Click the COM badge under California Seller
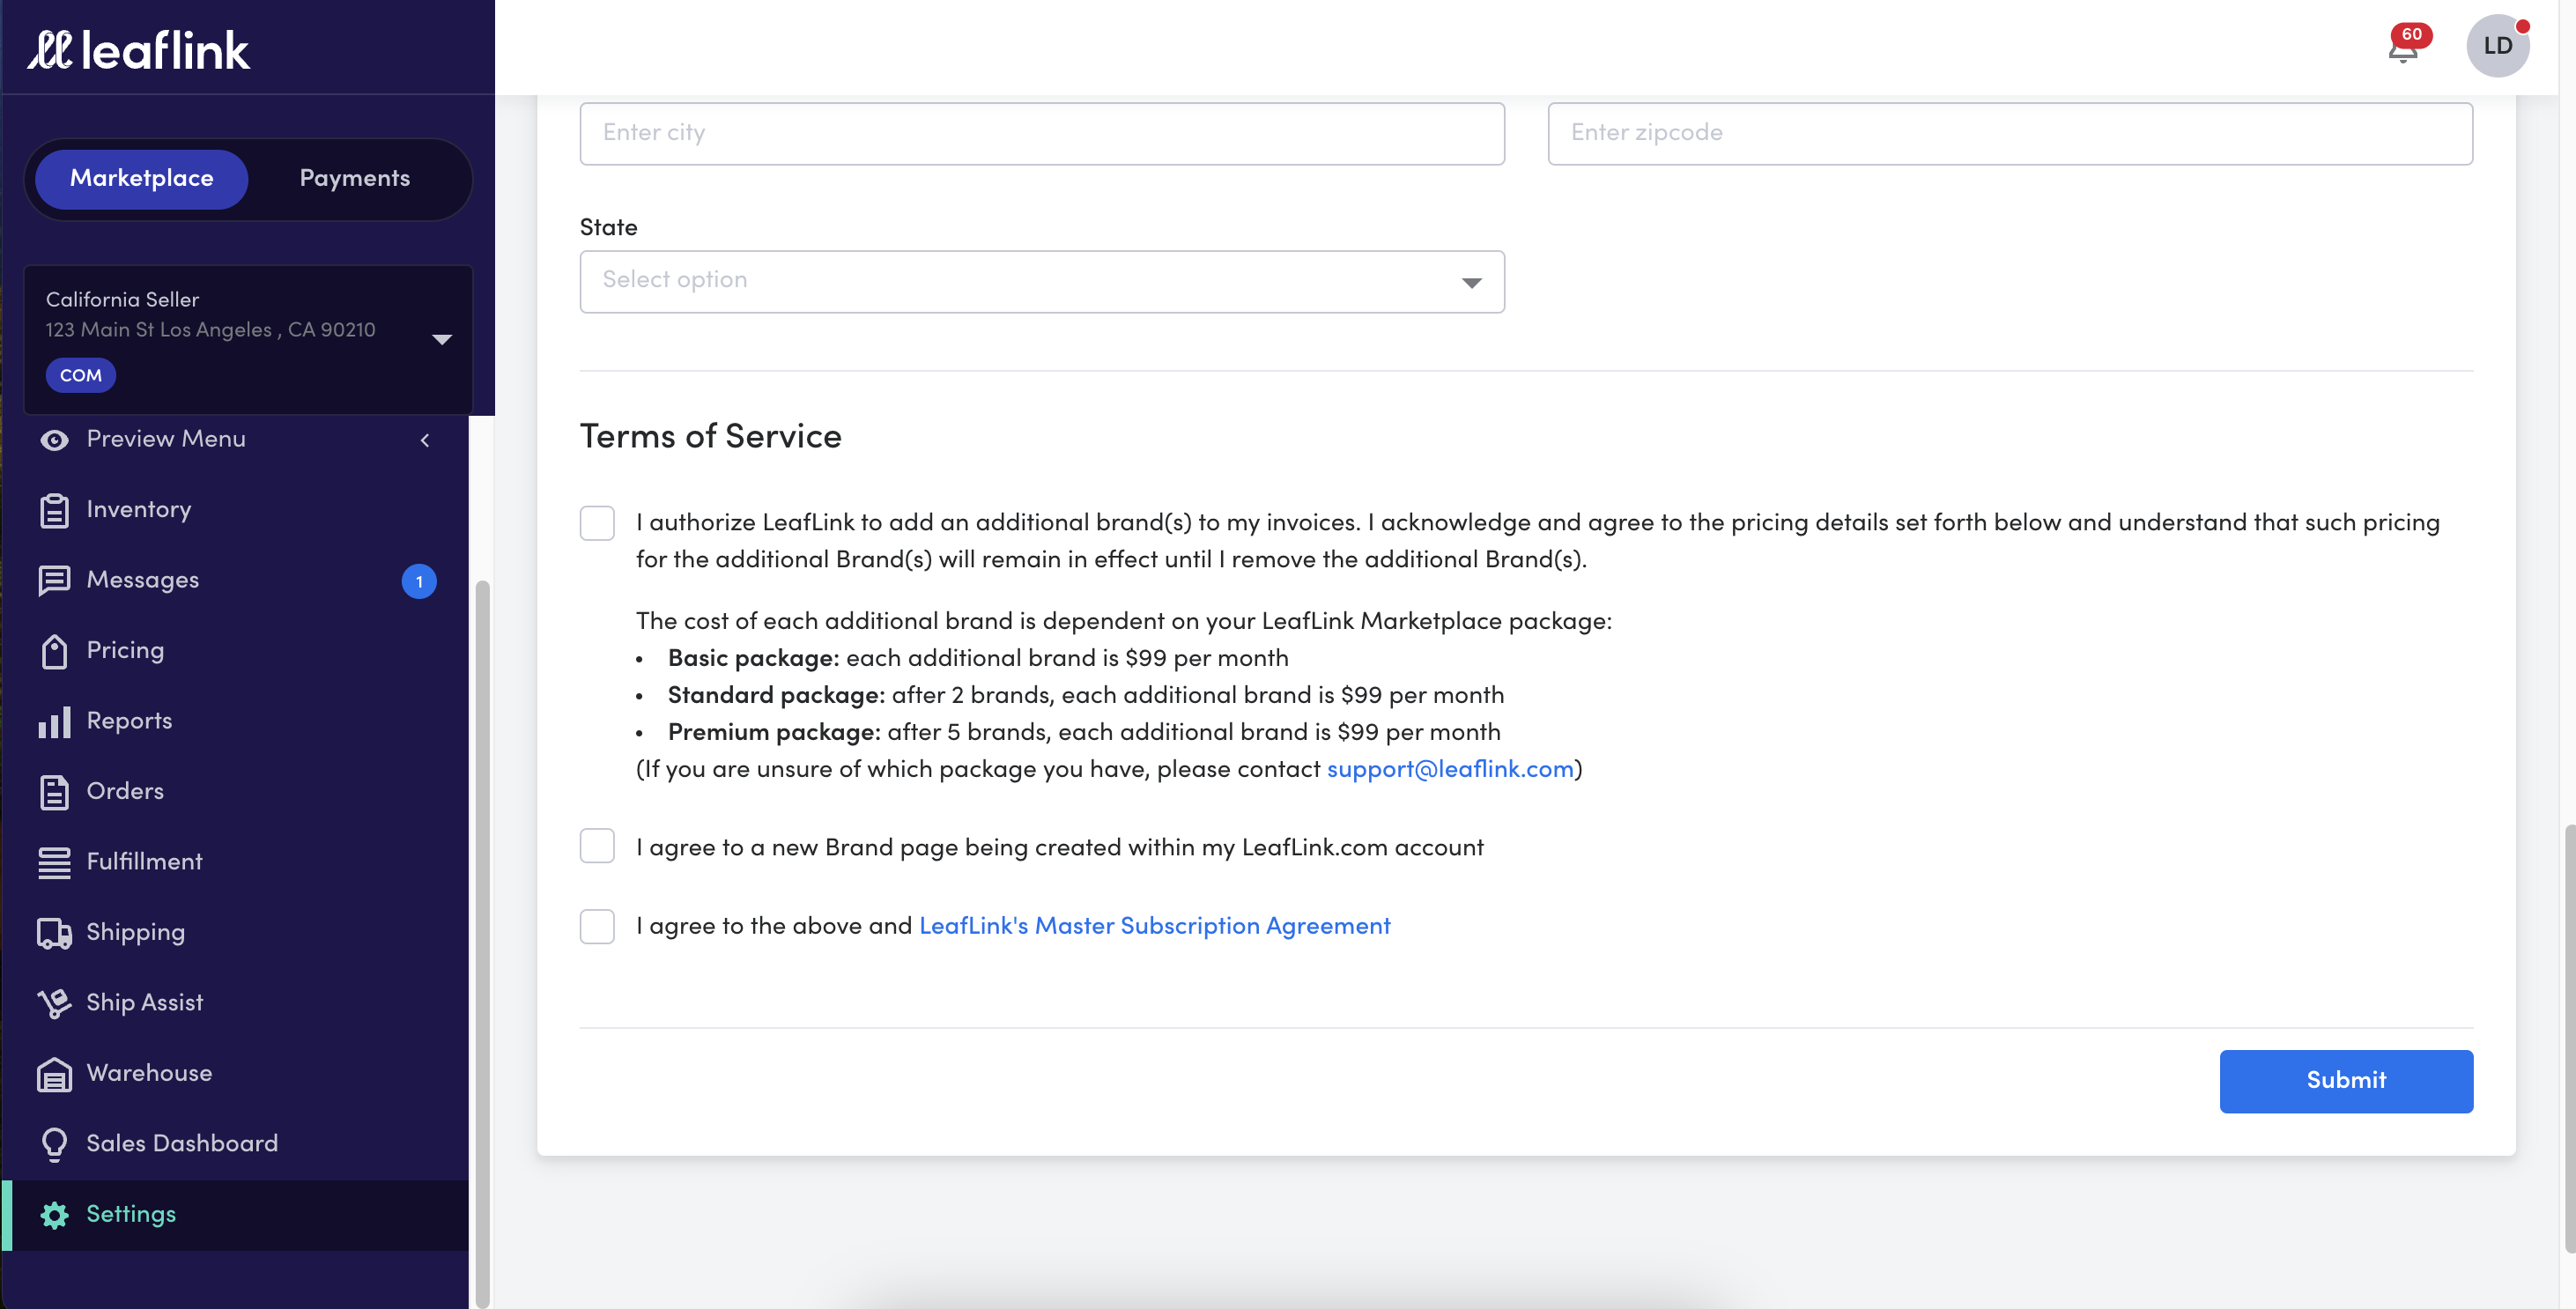The width and height of the screenshot is (2576, 1309). (81, 376)
